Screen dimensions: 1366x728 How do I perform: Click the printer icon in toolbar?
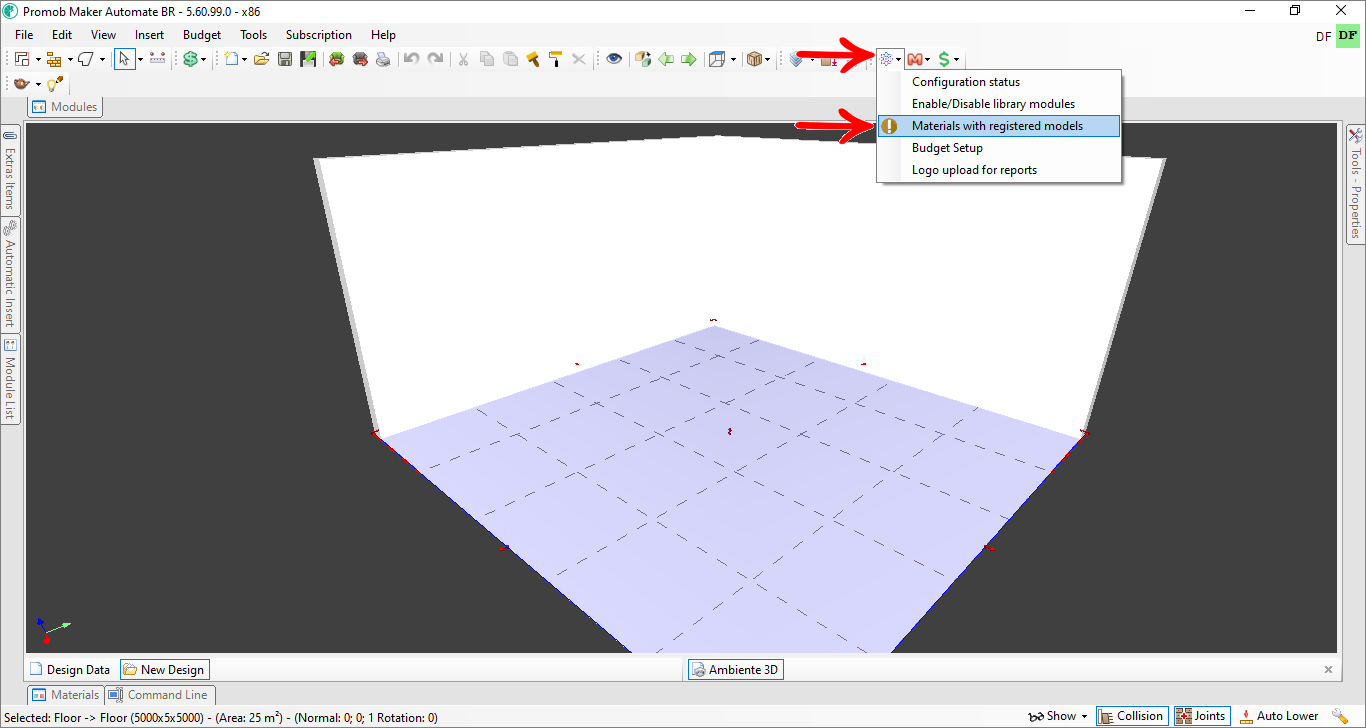[x=382, y=59]
